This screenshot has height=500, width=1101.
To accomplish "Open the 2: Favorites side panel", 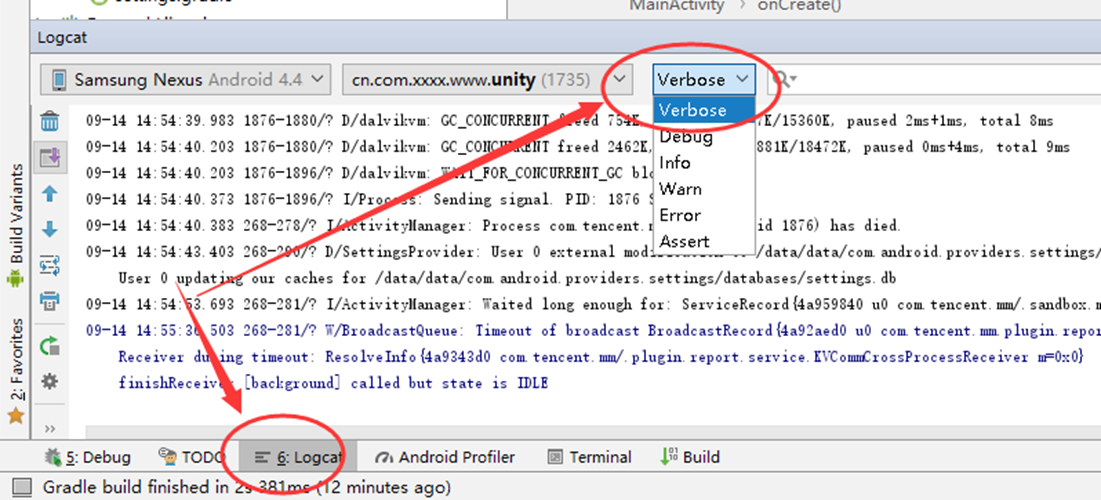I will (x=15, y=371).
